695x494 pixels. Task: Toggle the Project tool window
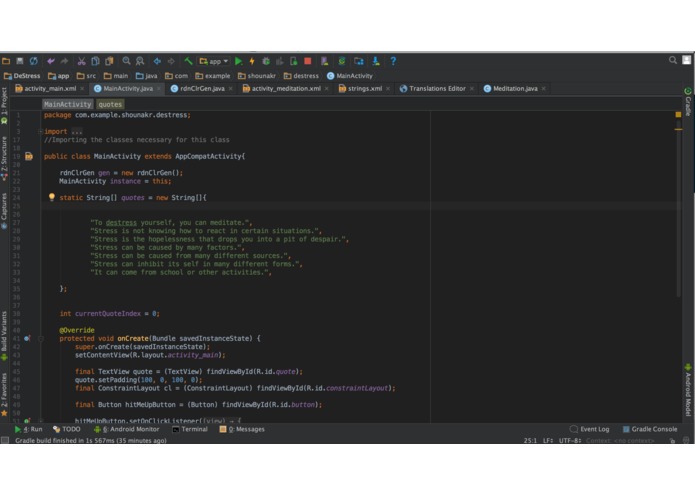[x=4, y=106]
